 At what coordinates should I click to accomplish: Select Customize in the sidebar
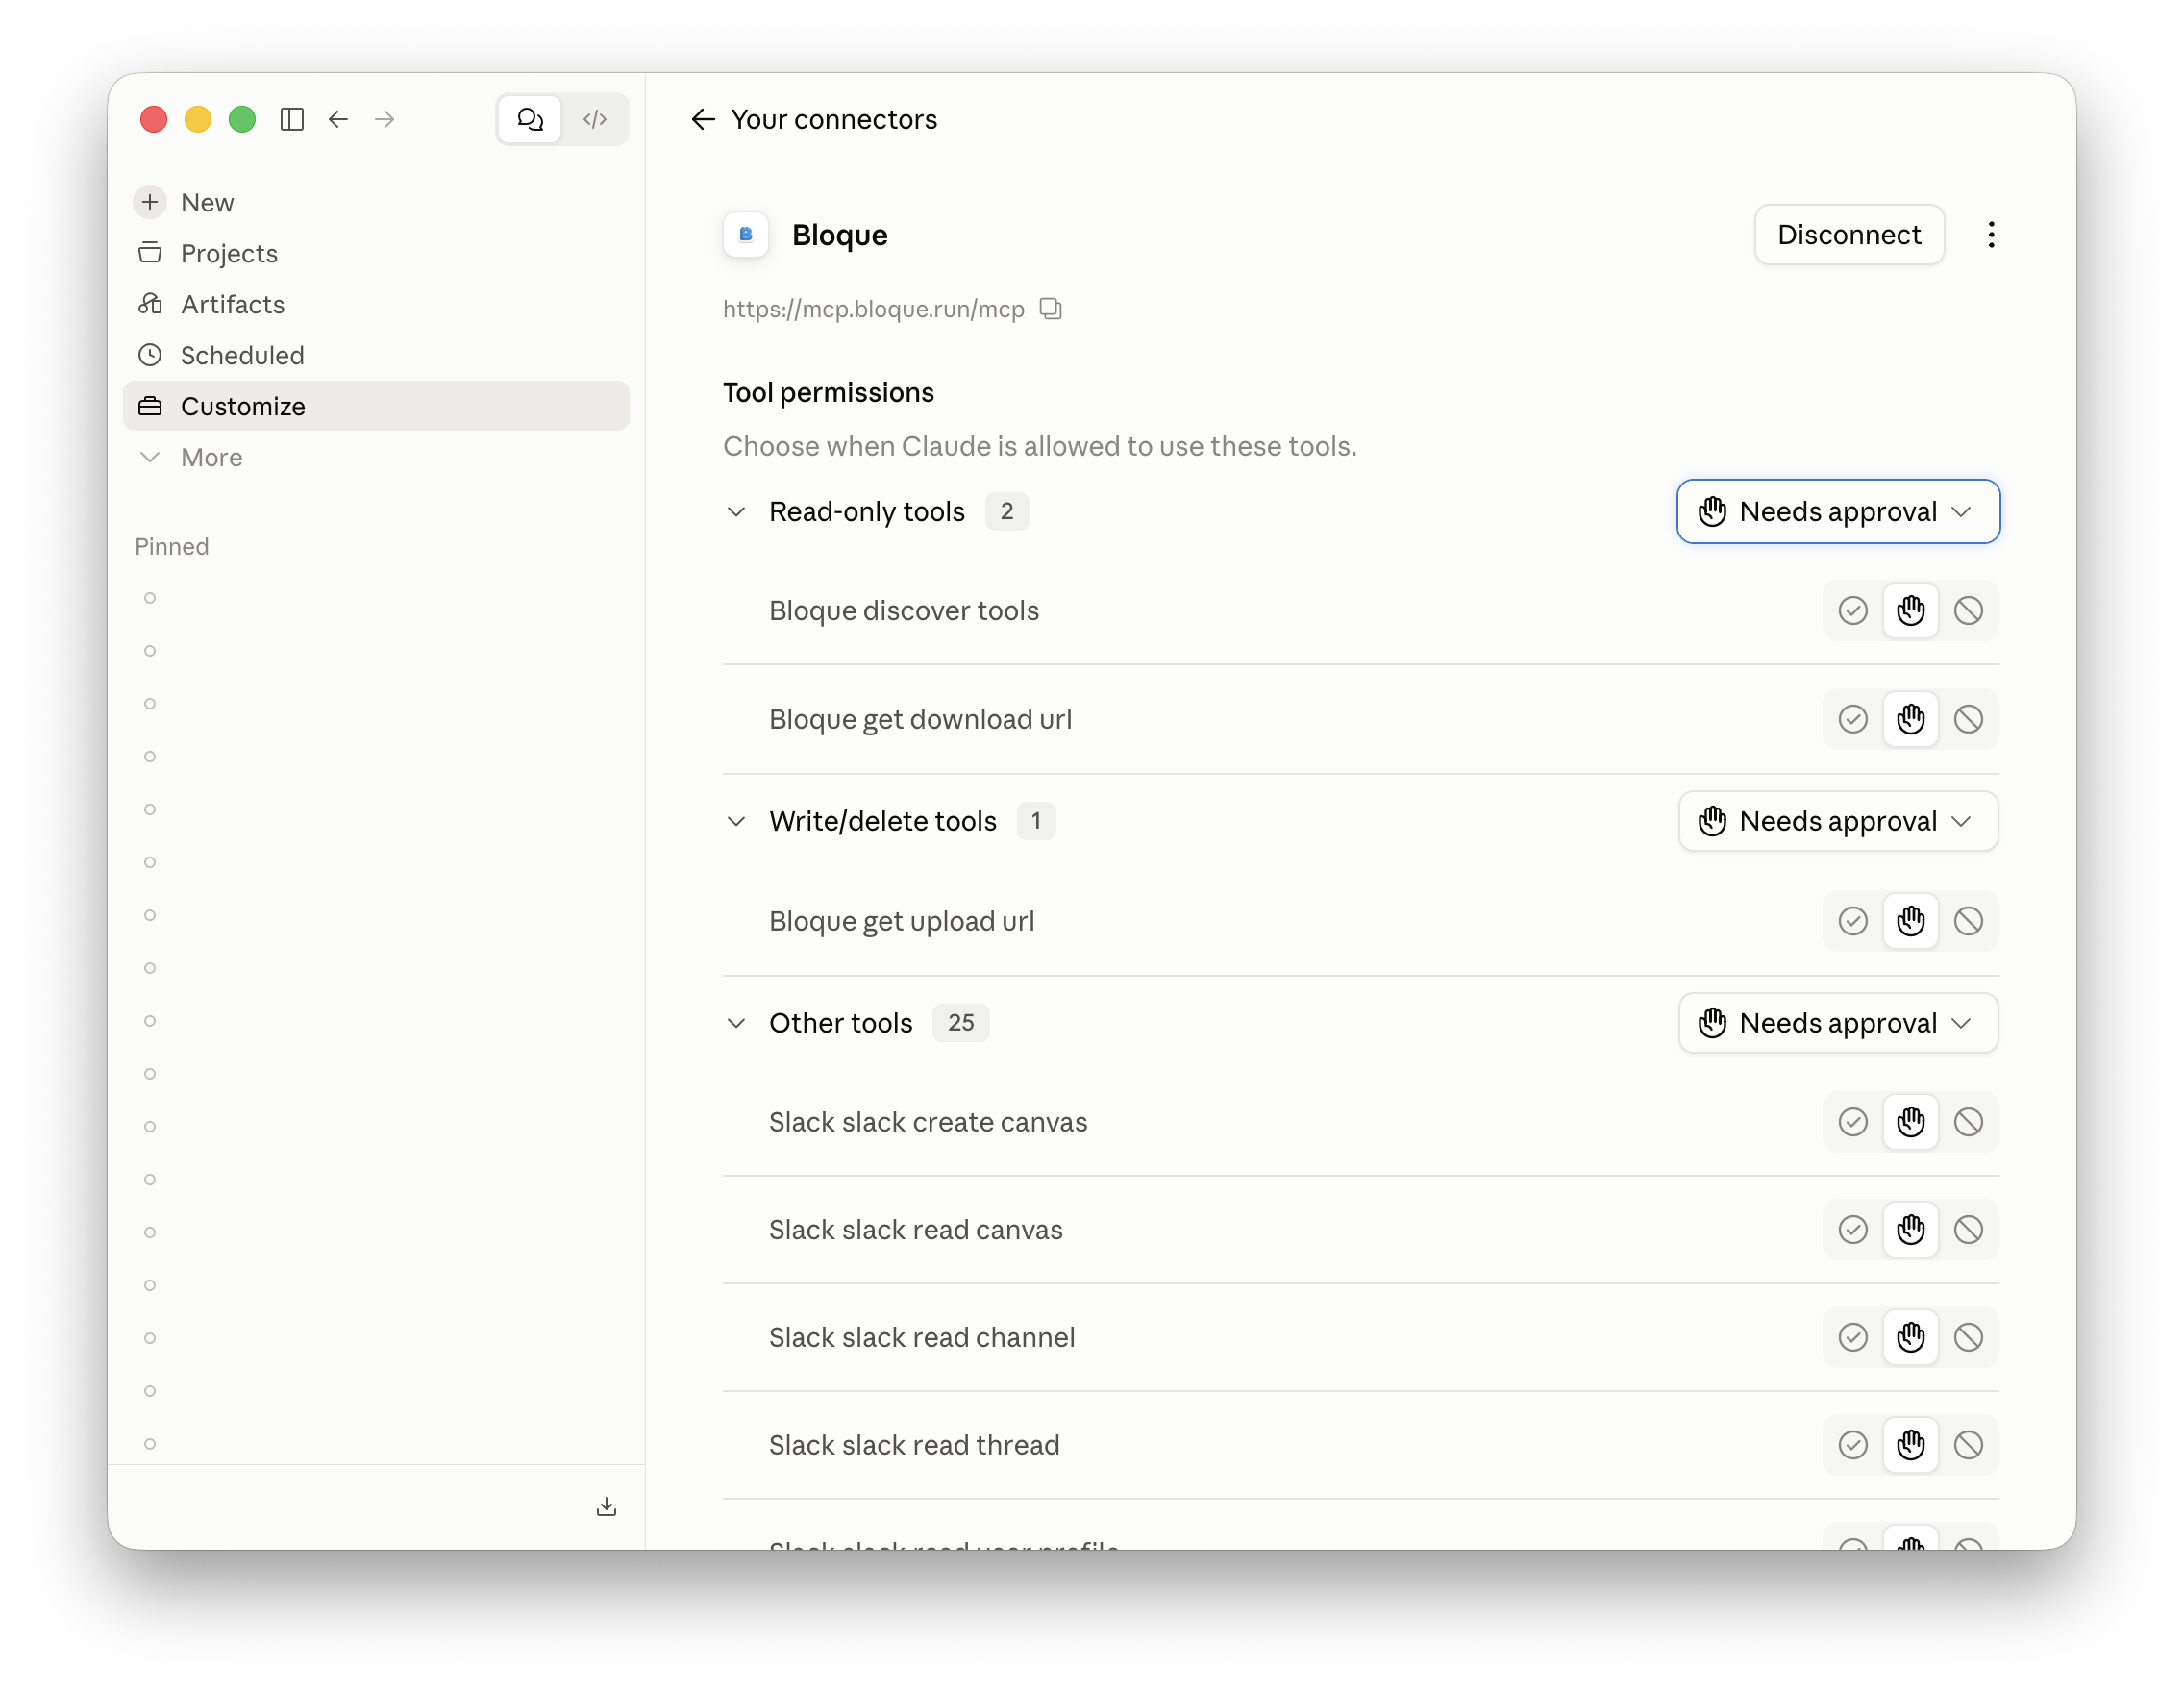376,406
